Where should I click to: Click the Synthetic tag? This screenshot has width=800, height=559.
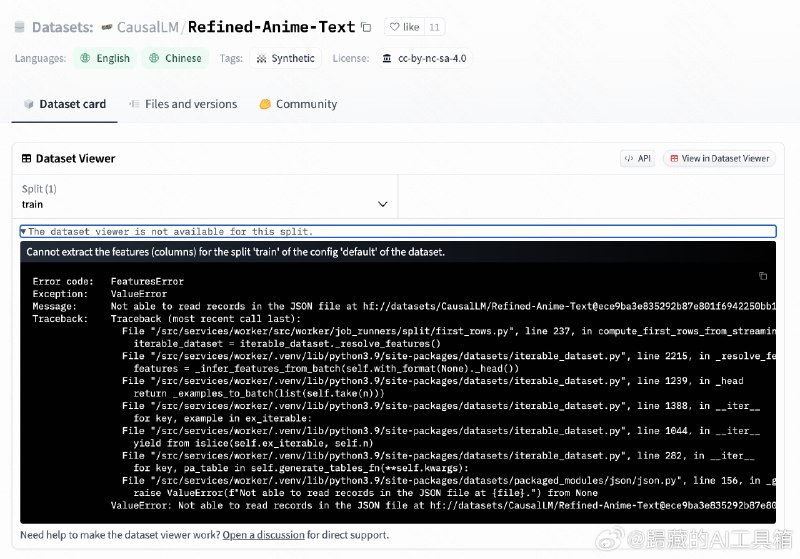(x=285, y=58)
